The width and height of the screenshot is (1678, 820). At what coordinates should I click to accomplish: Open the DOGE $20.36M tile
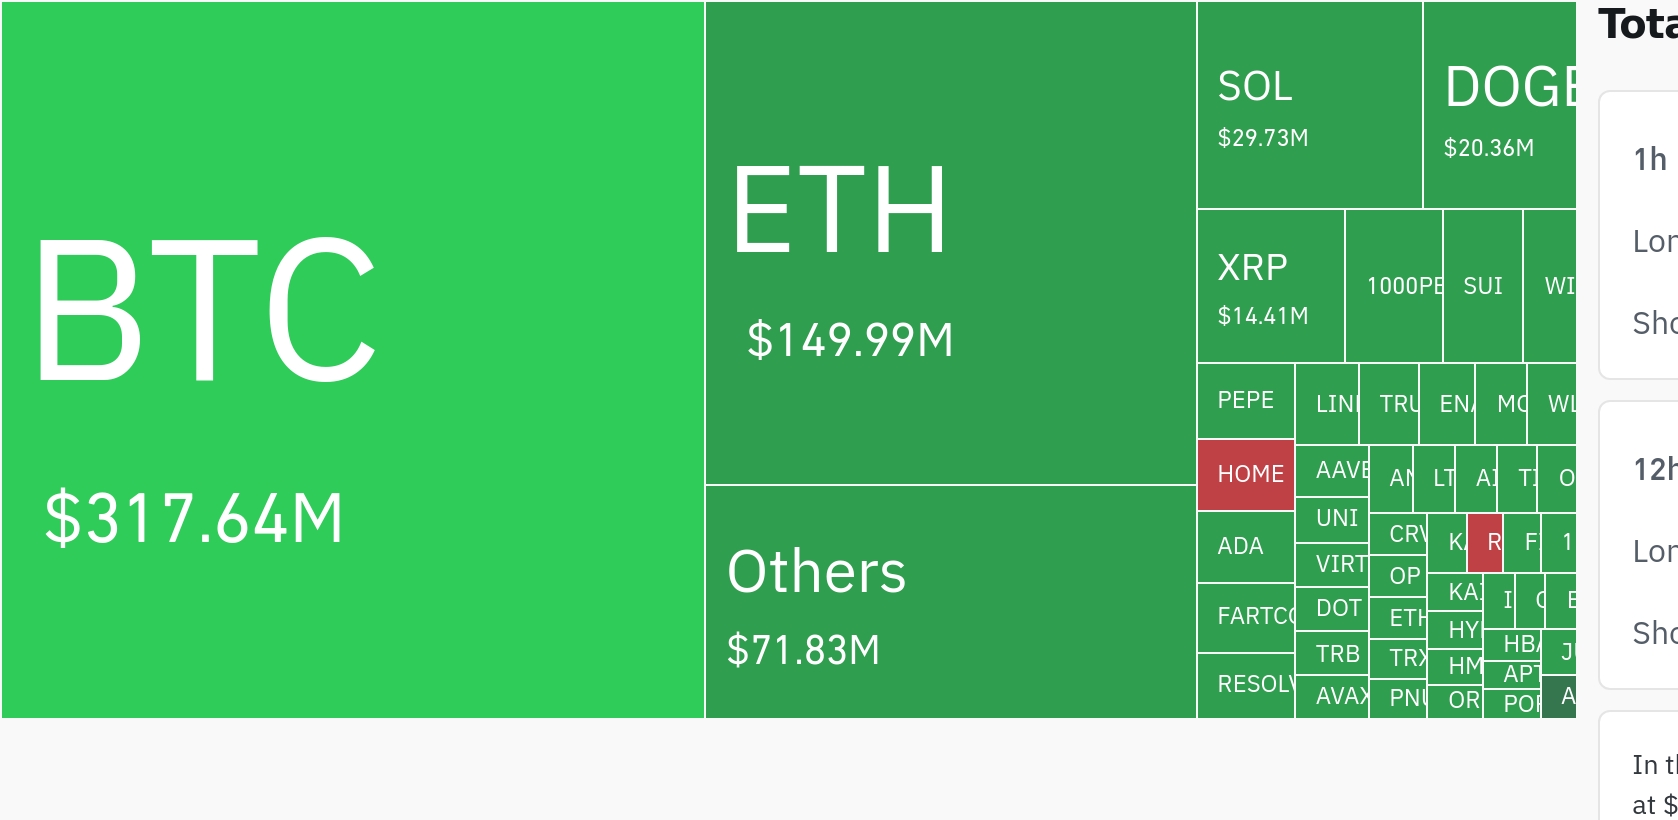pos(1500,105)
